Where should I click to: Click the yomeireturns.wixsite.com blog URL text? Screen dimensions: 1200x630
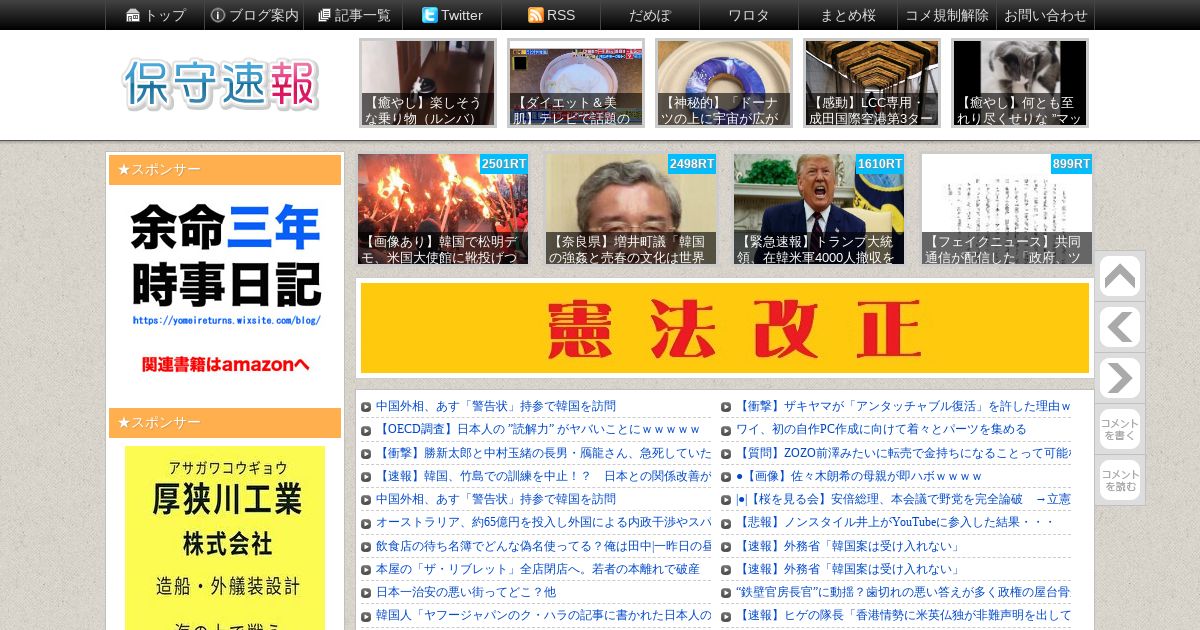227,320
